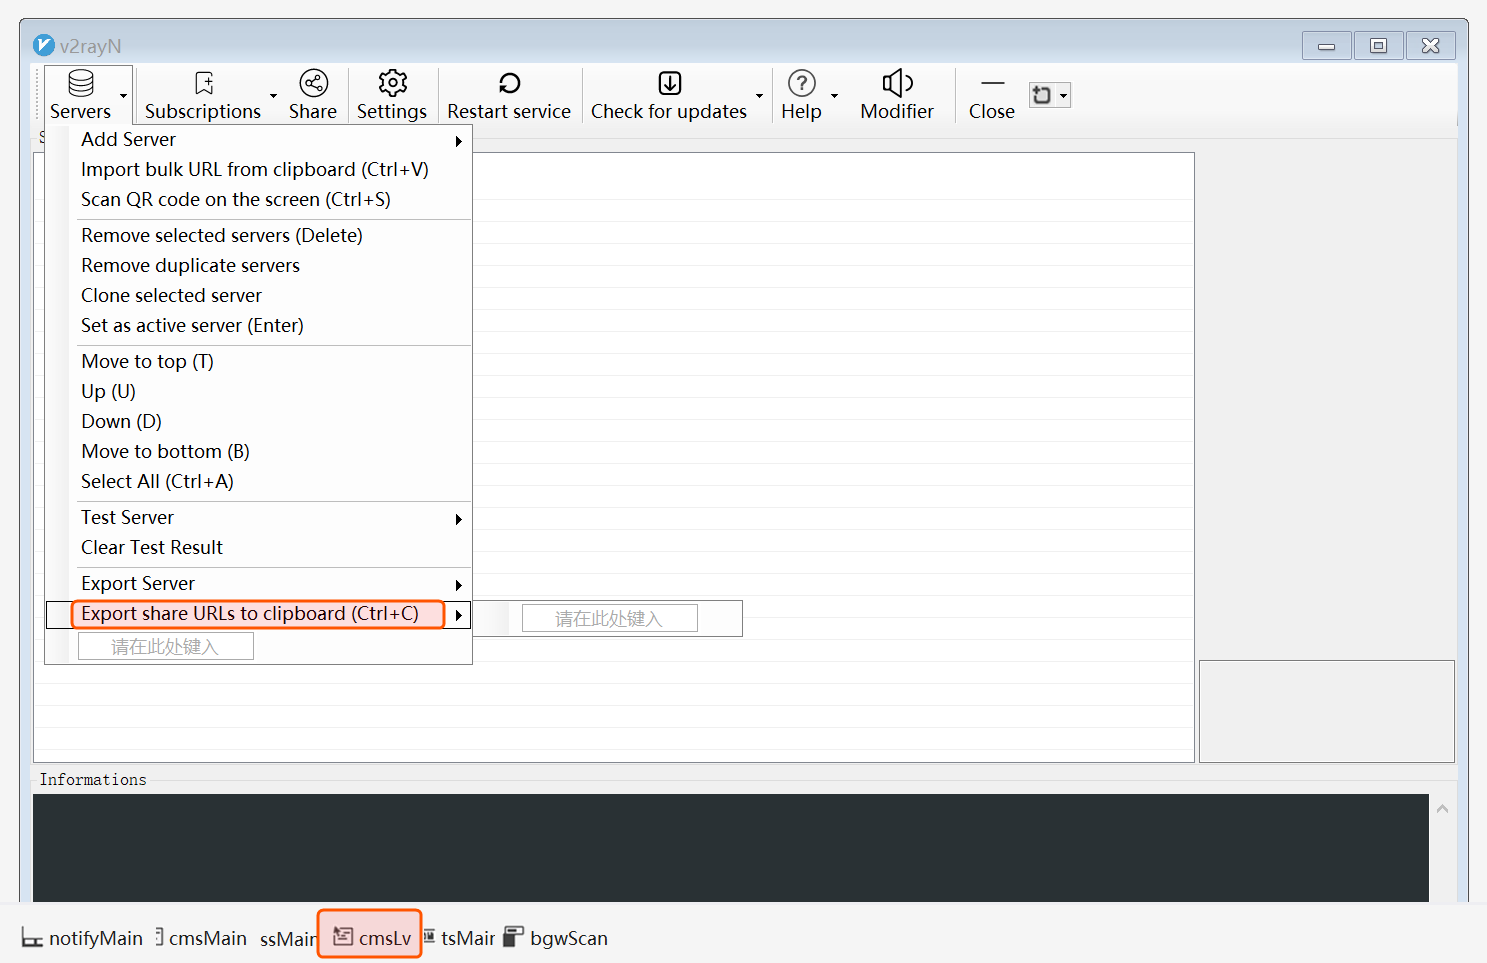
Task: Select the notifyMain component
Action: (83, 938)
